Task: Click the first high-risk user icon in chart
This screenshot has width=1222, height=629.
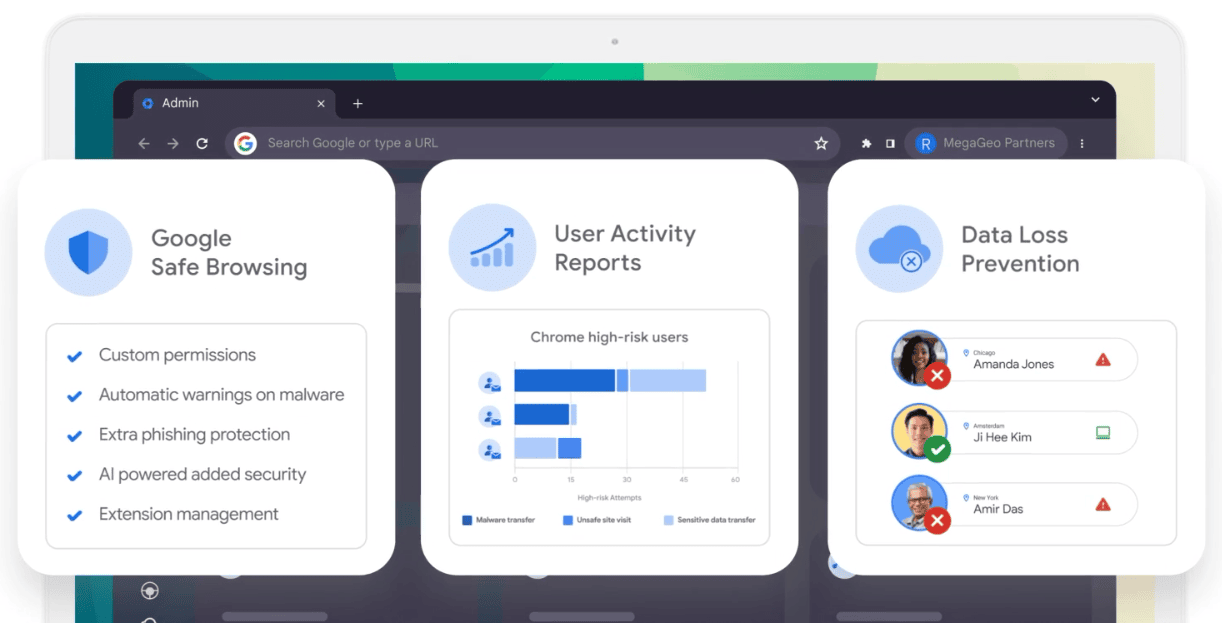Action: point(490,382)
